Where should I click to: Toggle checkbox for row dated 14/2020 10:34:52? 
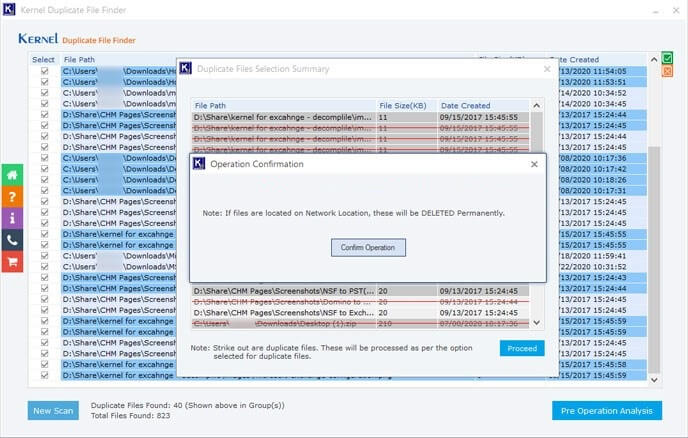click(x=44, y=93)
